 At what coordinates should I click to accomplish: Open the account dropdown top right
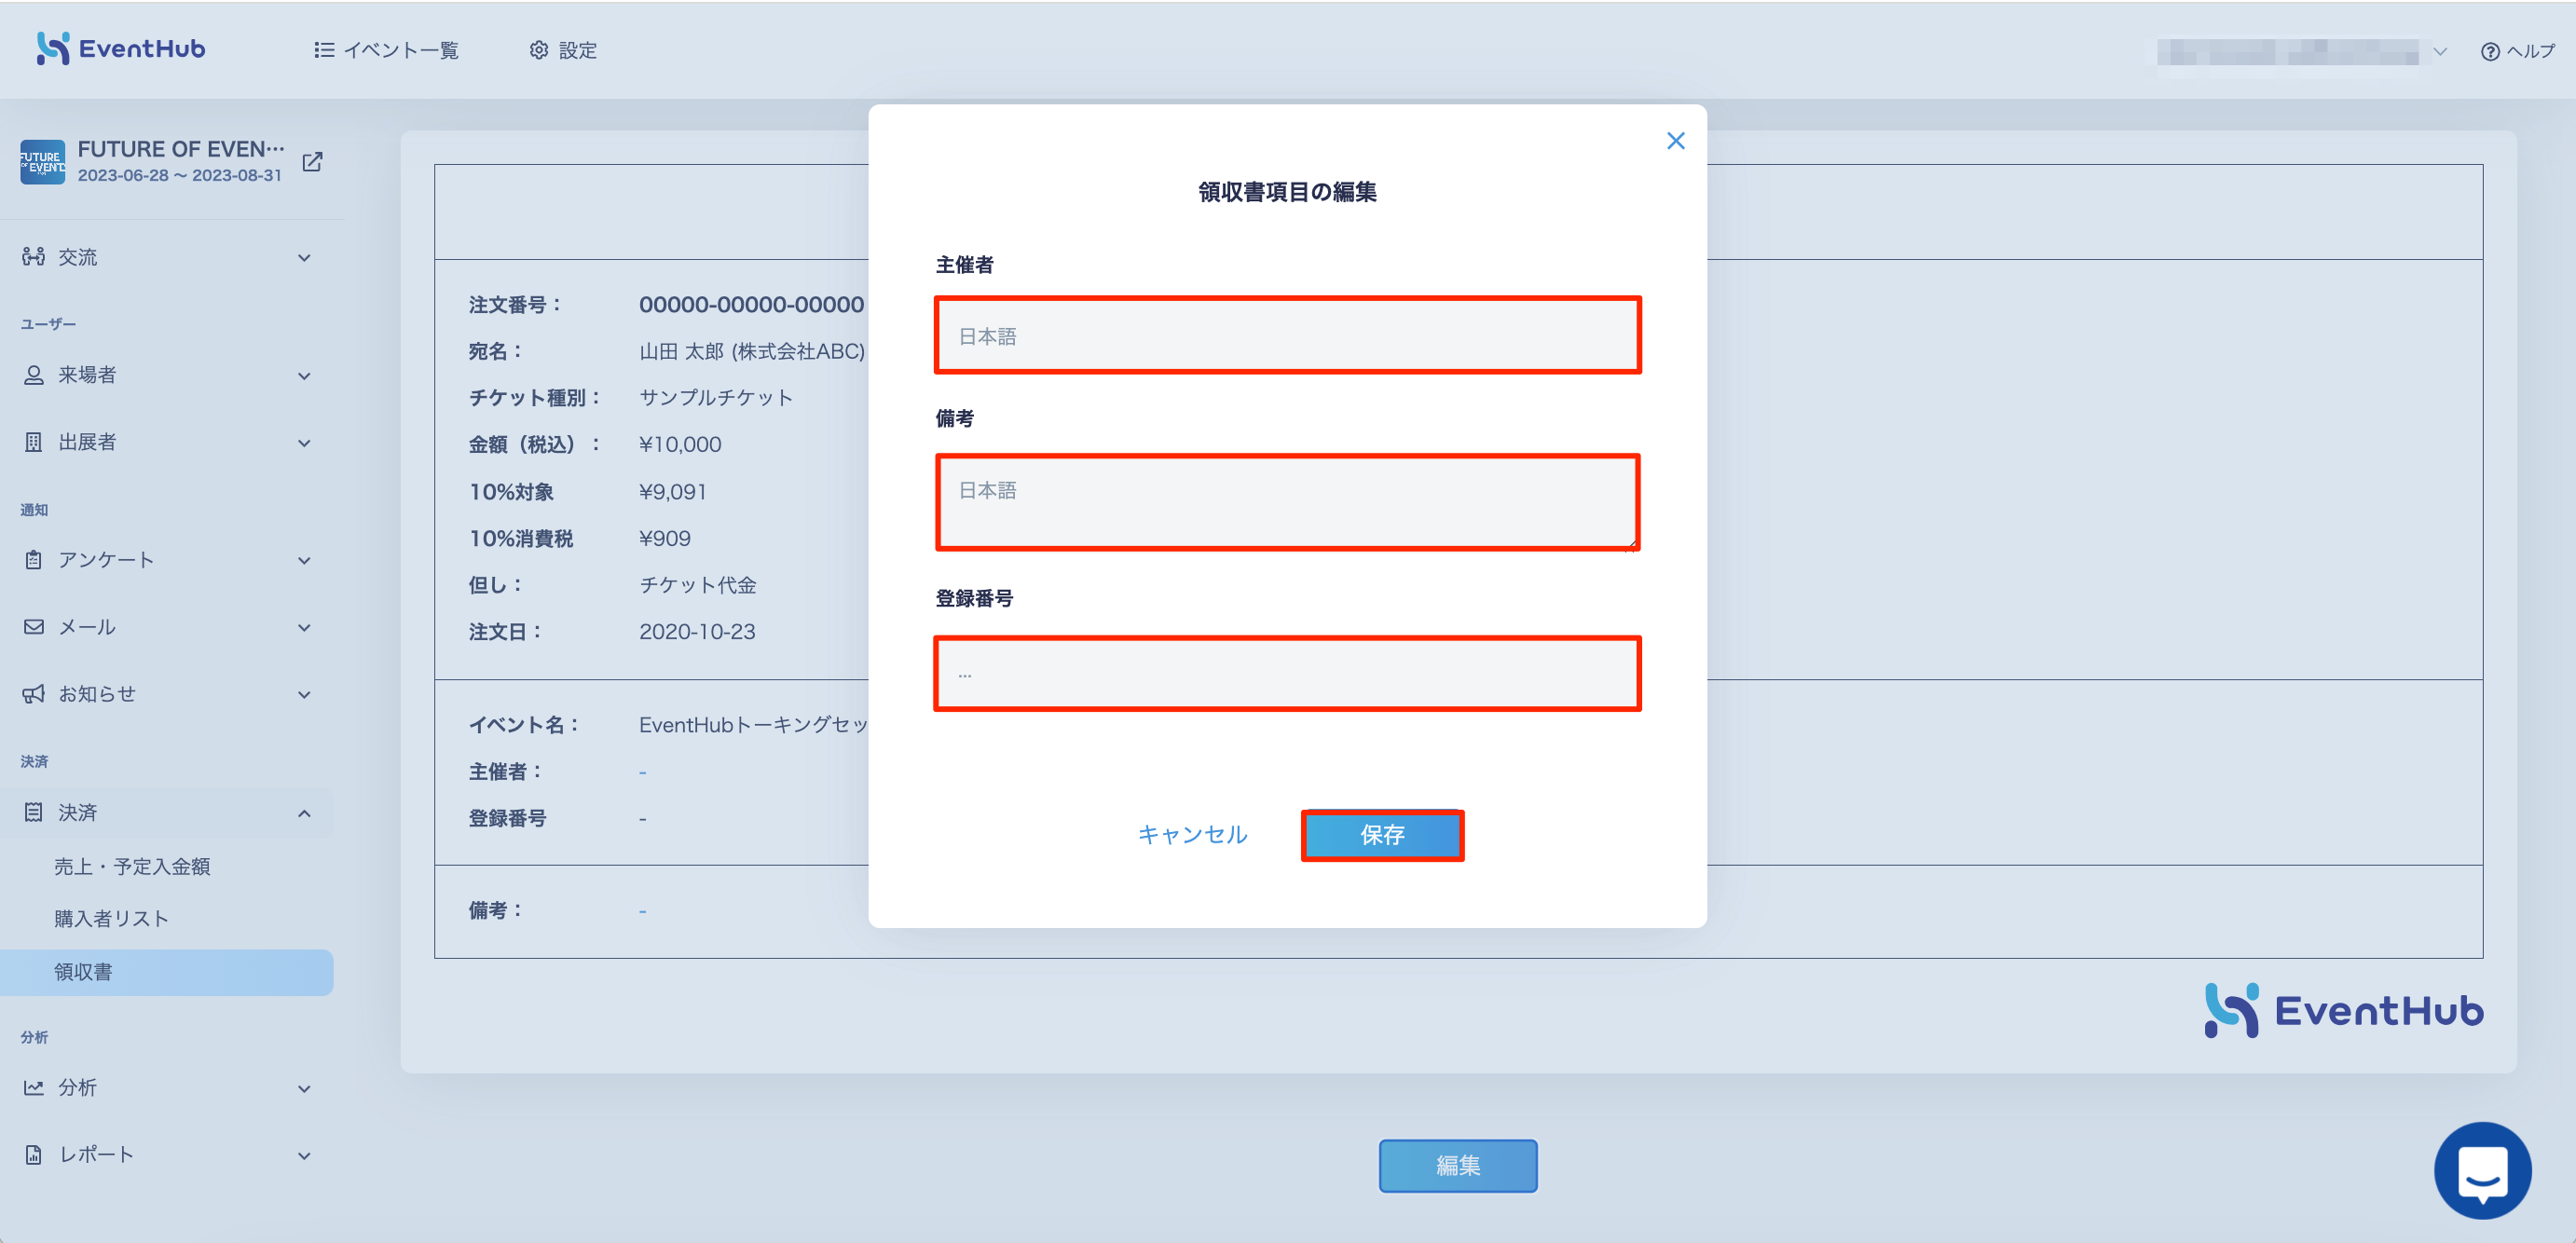pyautogui.click(x=2440, y=51)
